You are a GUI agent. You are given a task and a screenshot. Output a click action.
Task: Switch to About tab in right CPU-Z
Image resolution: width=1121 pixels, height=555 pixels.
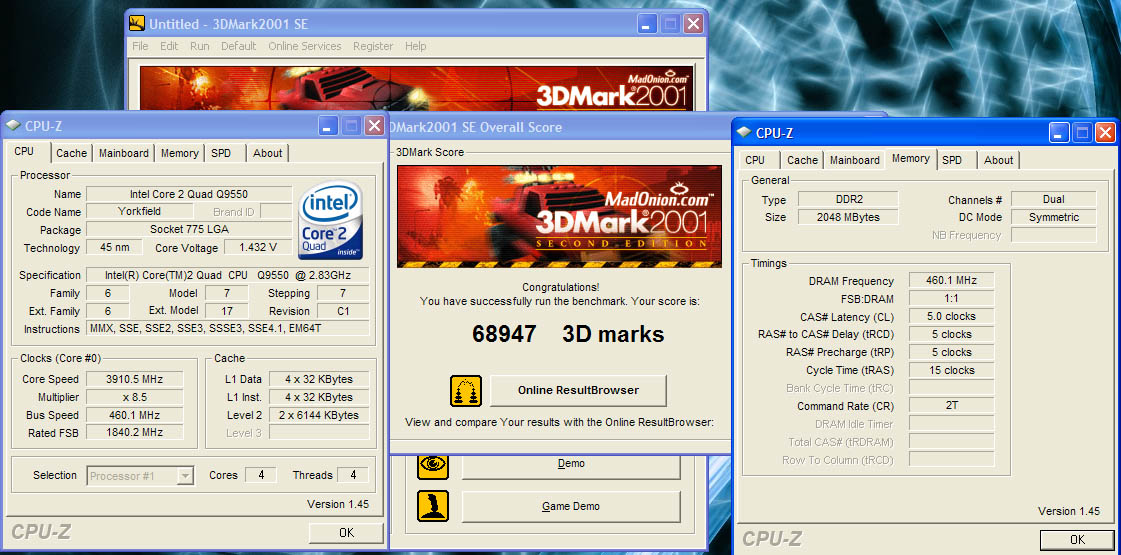tap(998, 160)
